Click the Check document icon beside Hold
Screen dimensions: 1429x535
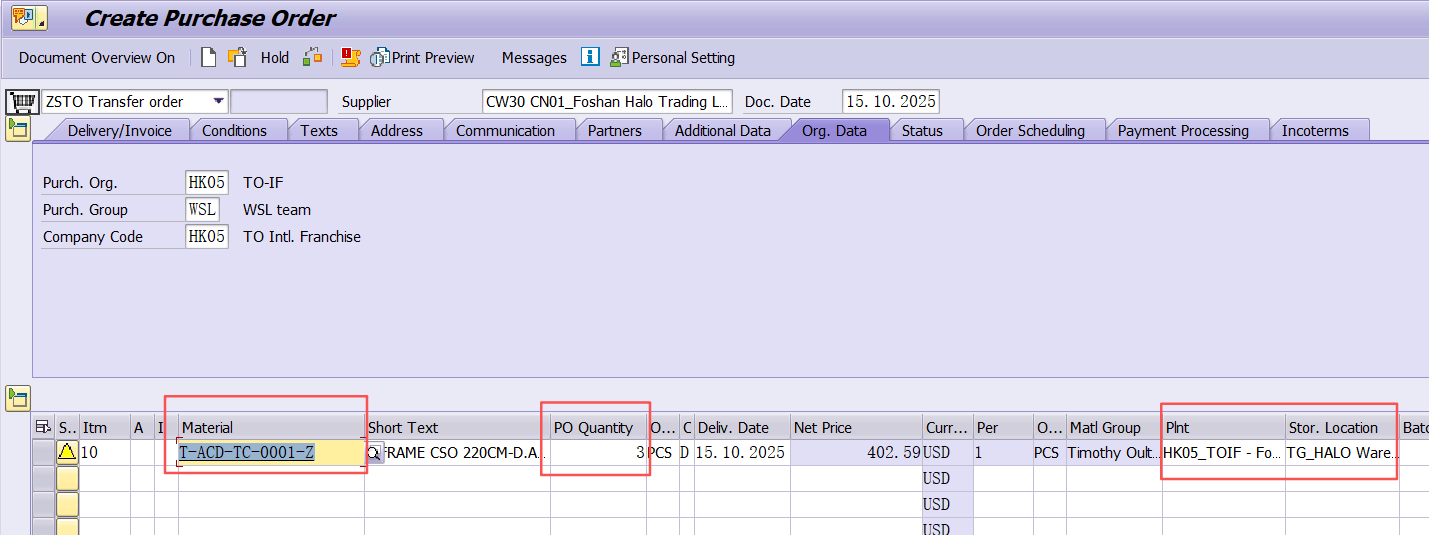pos(313,58)
